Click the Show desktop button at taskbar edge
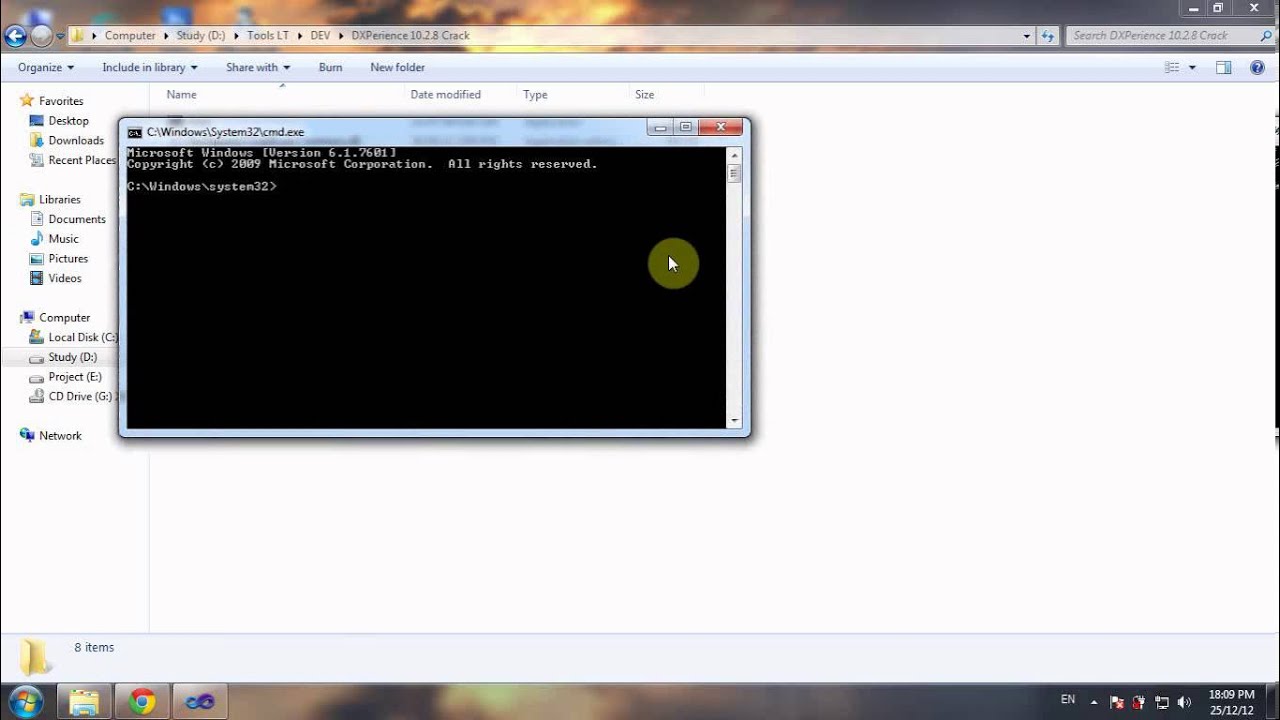The image size is (1280, 720). [x=1272, y=702]
